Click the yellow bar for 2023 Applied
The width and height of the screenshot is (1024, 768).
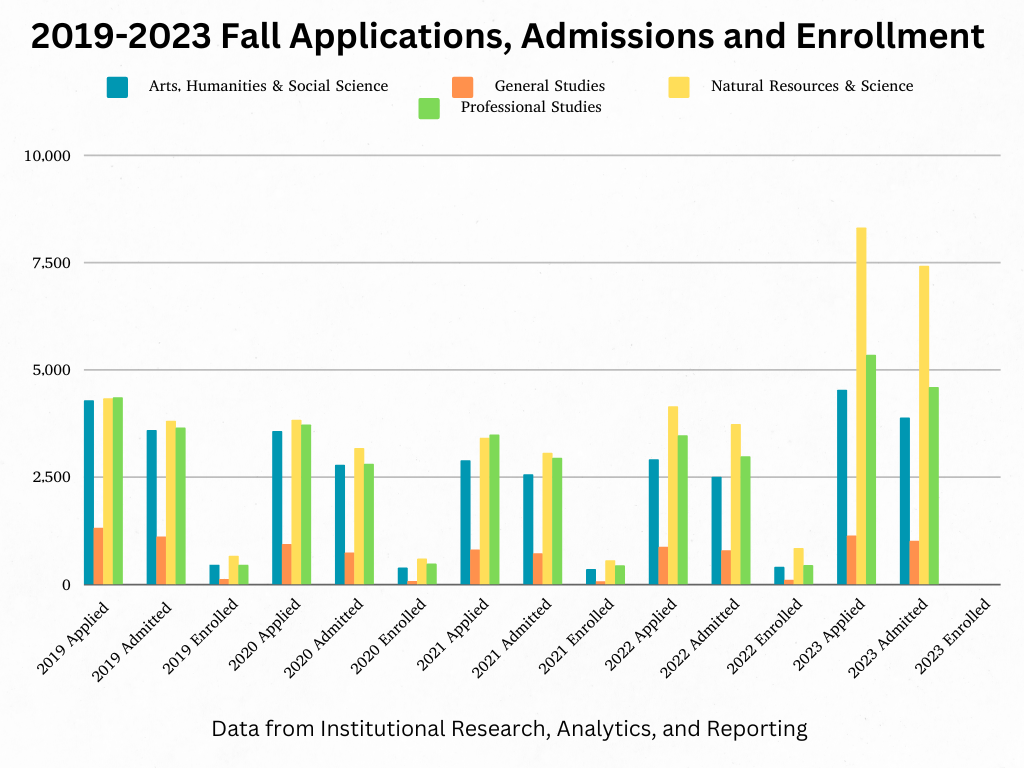pos(861,405)
